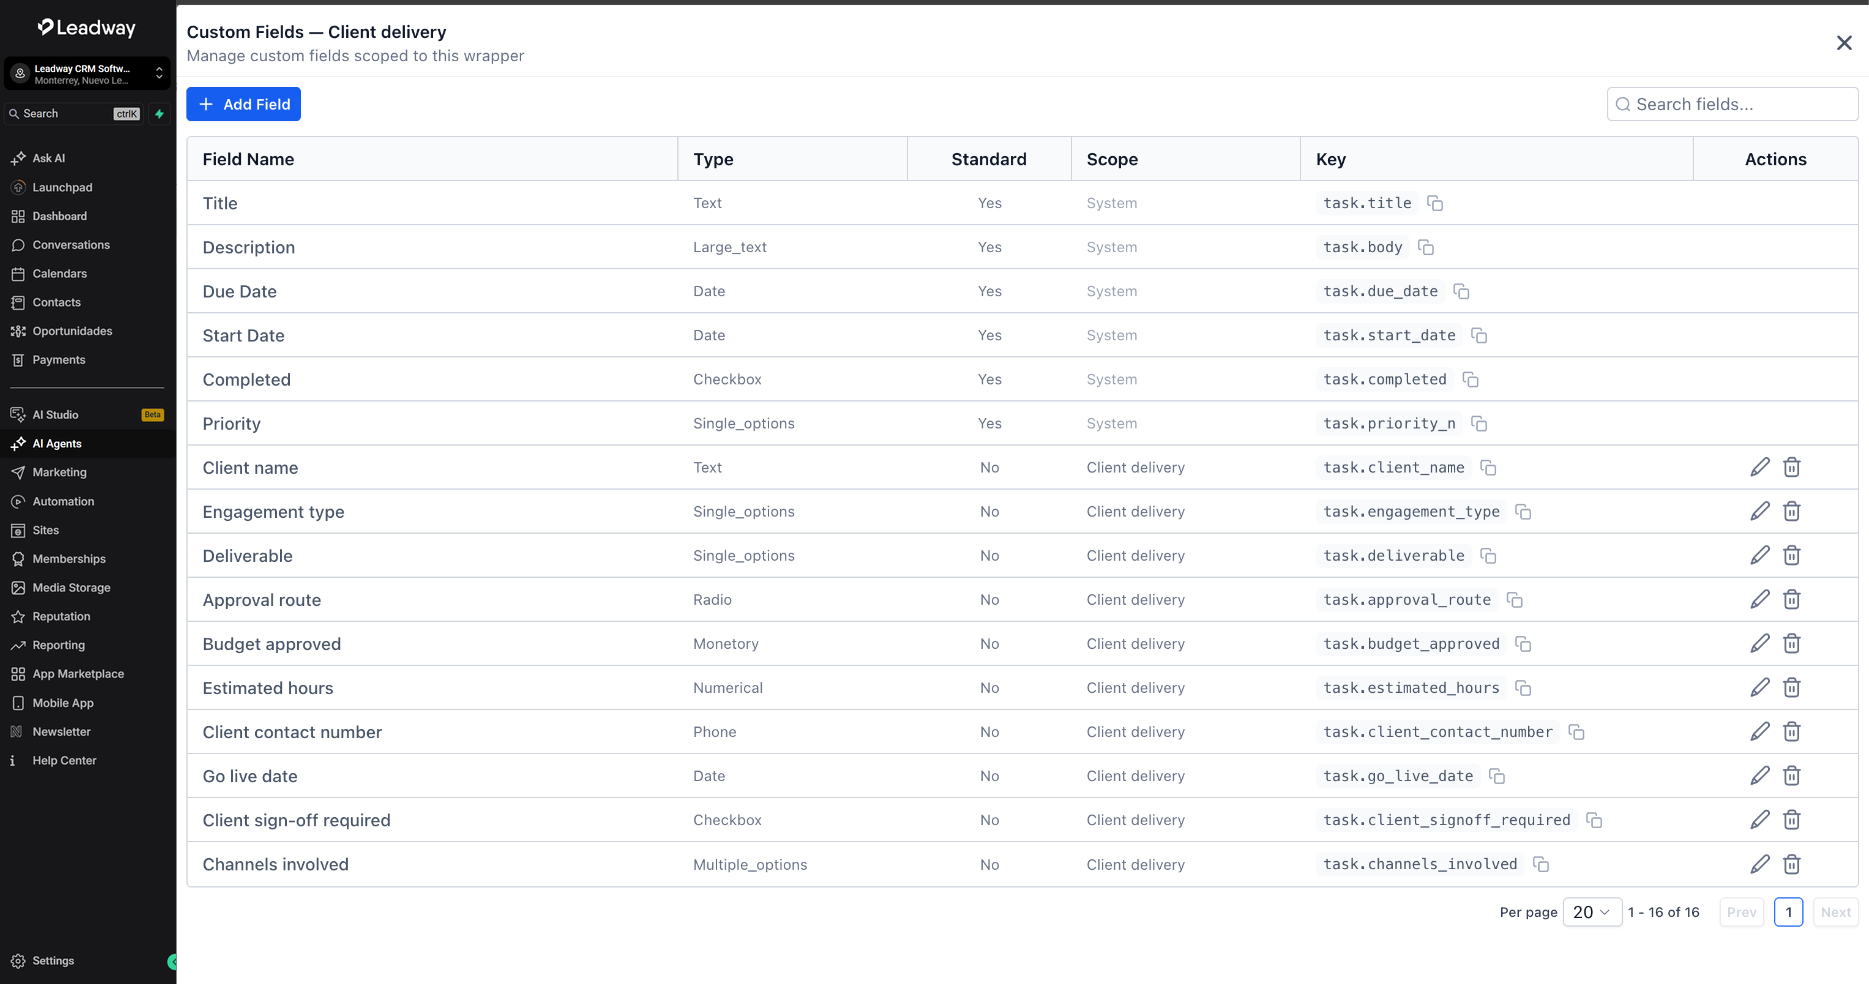Click the Leadway logo
The image size is (1869, 984).
point(86,28)
